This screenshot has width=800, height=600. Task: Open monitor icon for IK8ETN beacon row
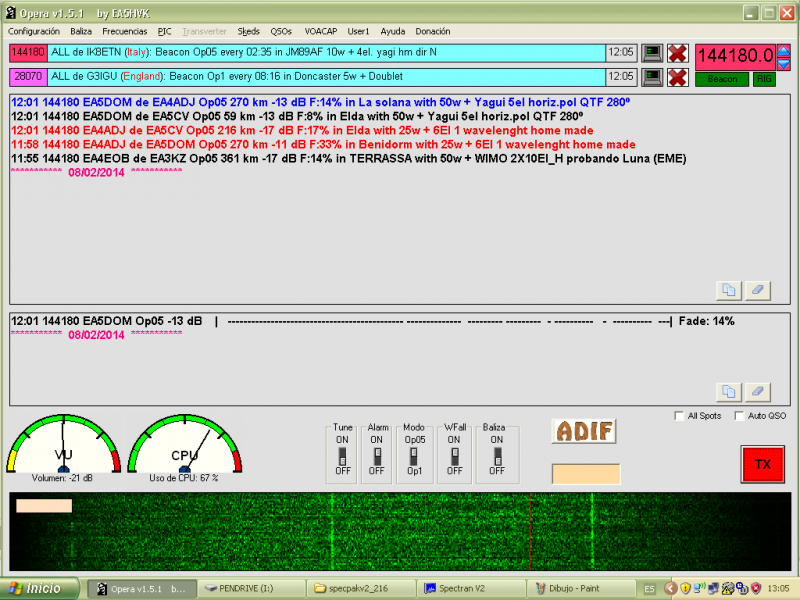(652, 53)
